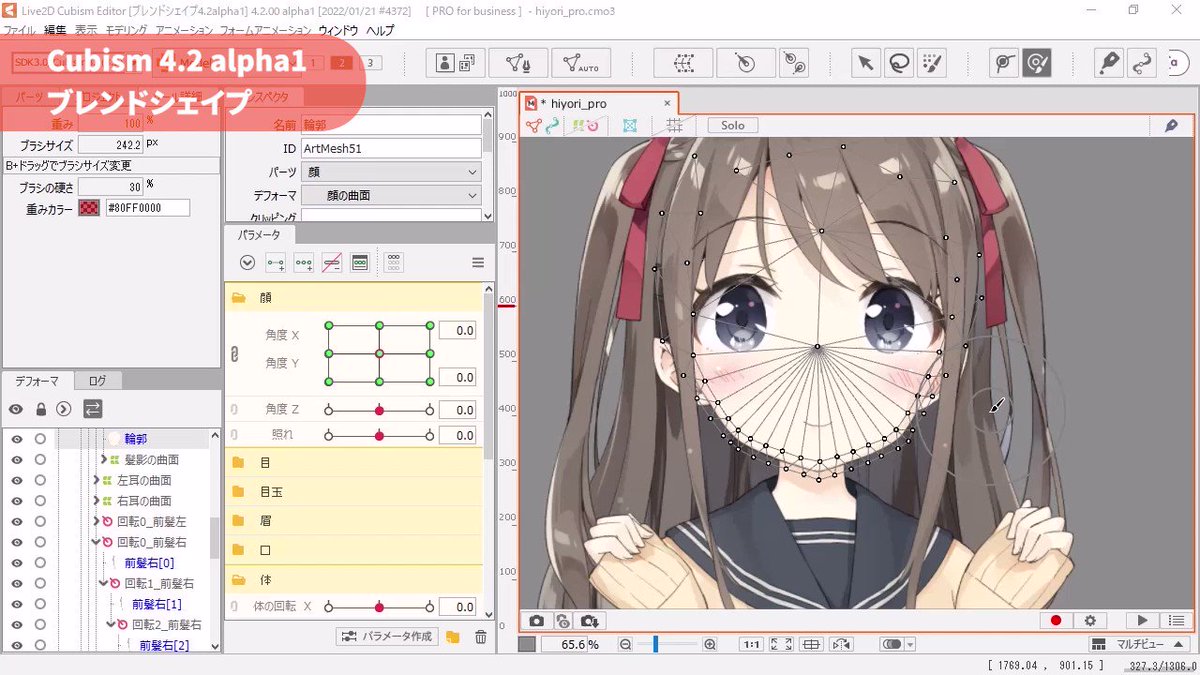Viewport: 1200px width, 675px height.
Task: Select the glue tool pen icon
Action: point(1109,63)
